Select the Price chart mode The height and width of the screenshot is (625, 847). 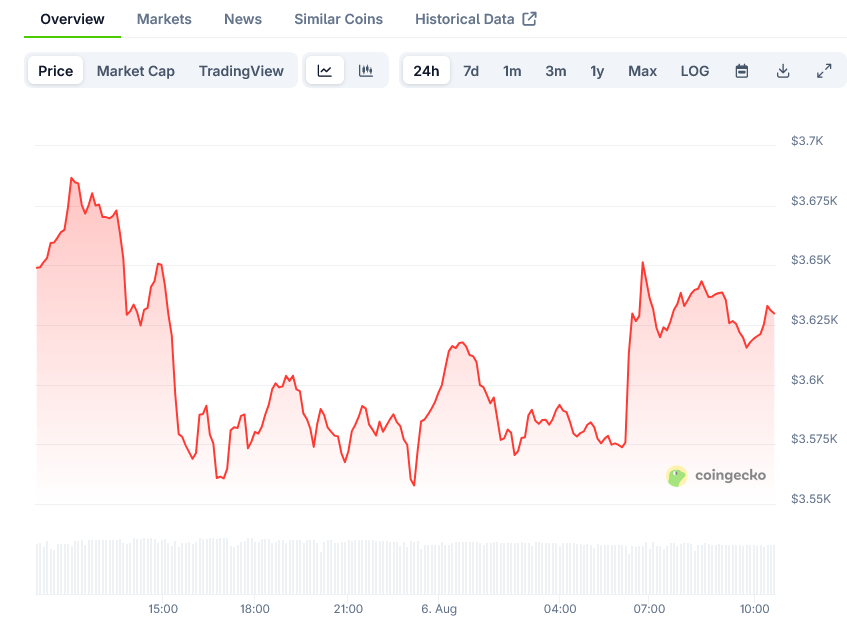[x=56, y=71]
